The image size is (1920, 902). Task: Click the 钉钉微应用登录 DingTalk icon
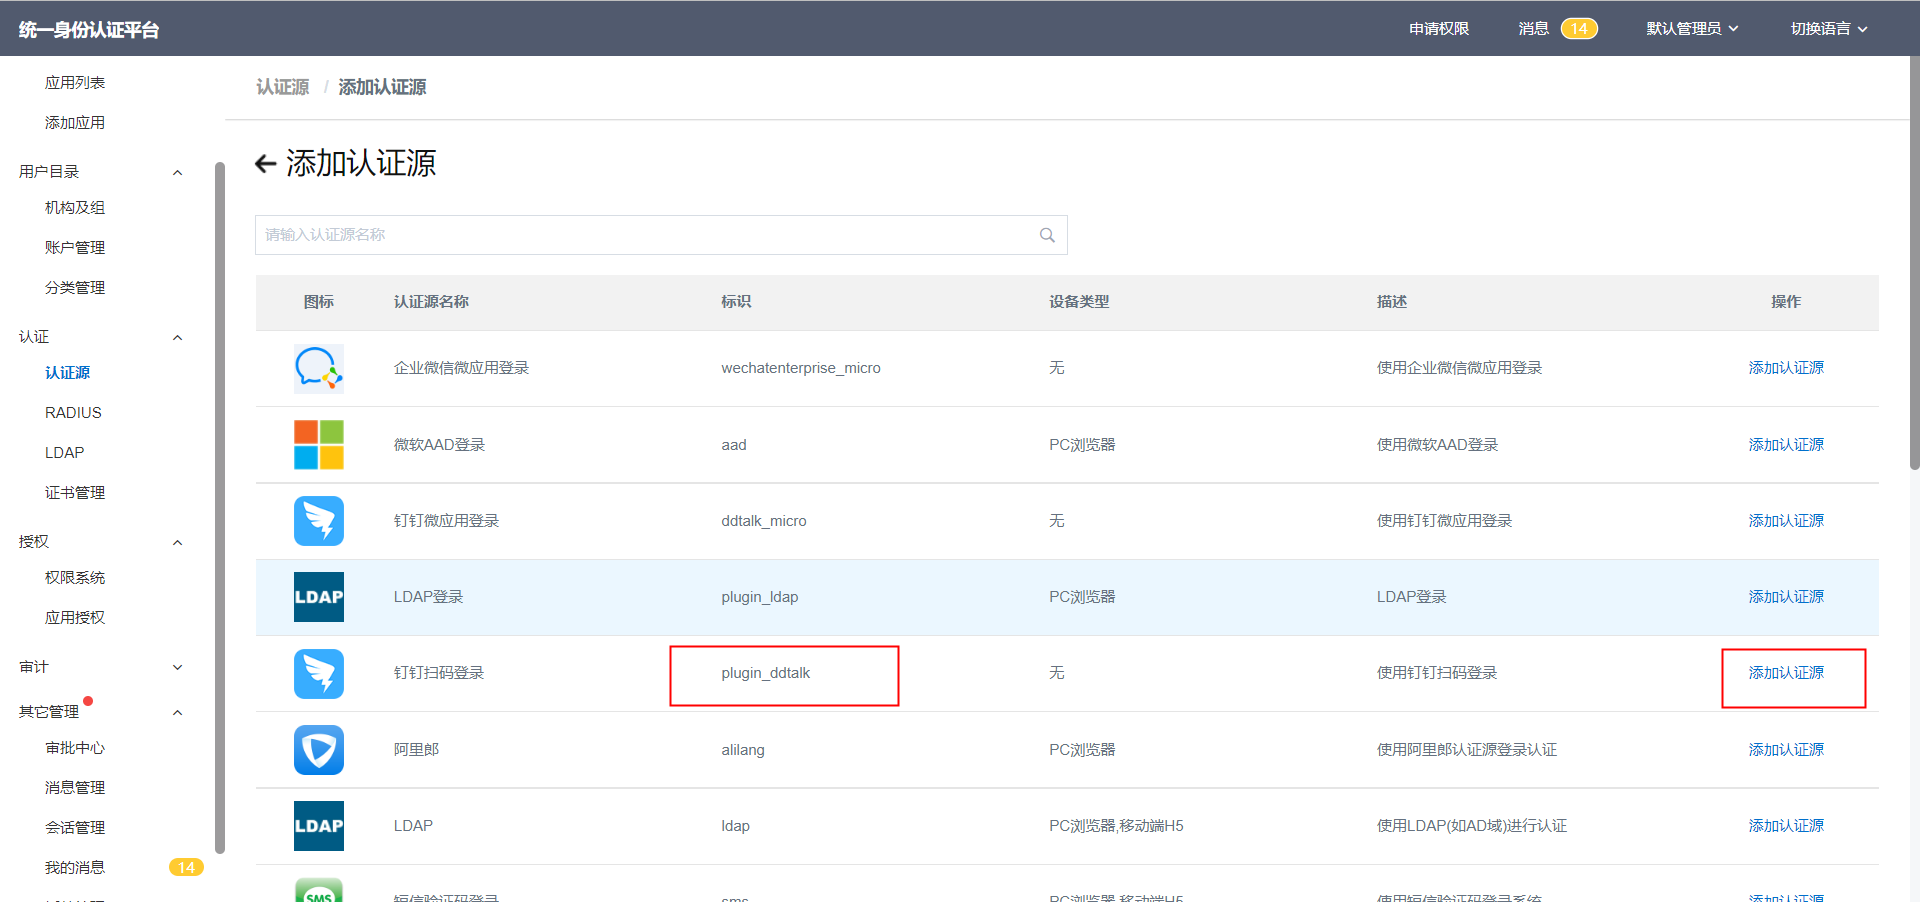318,521
